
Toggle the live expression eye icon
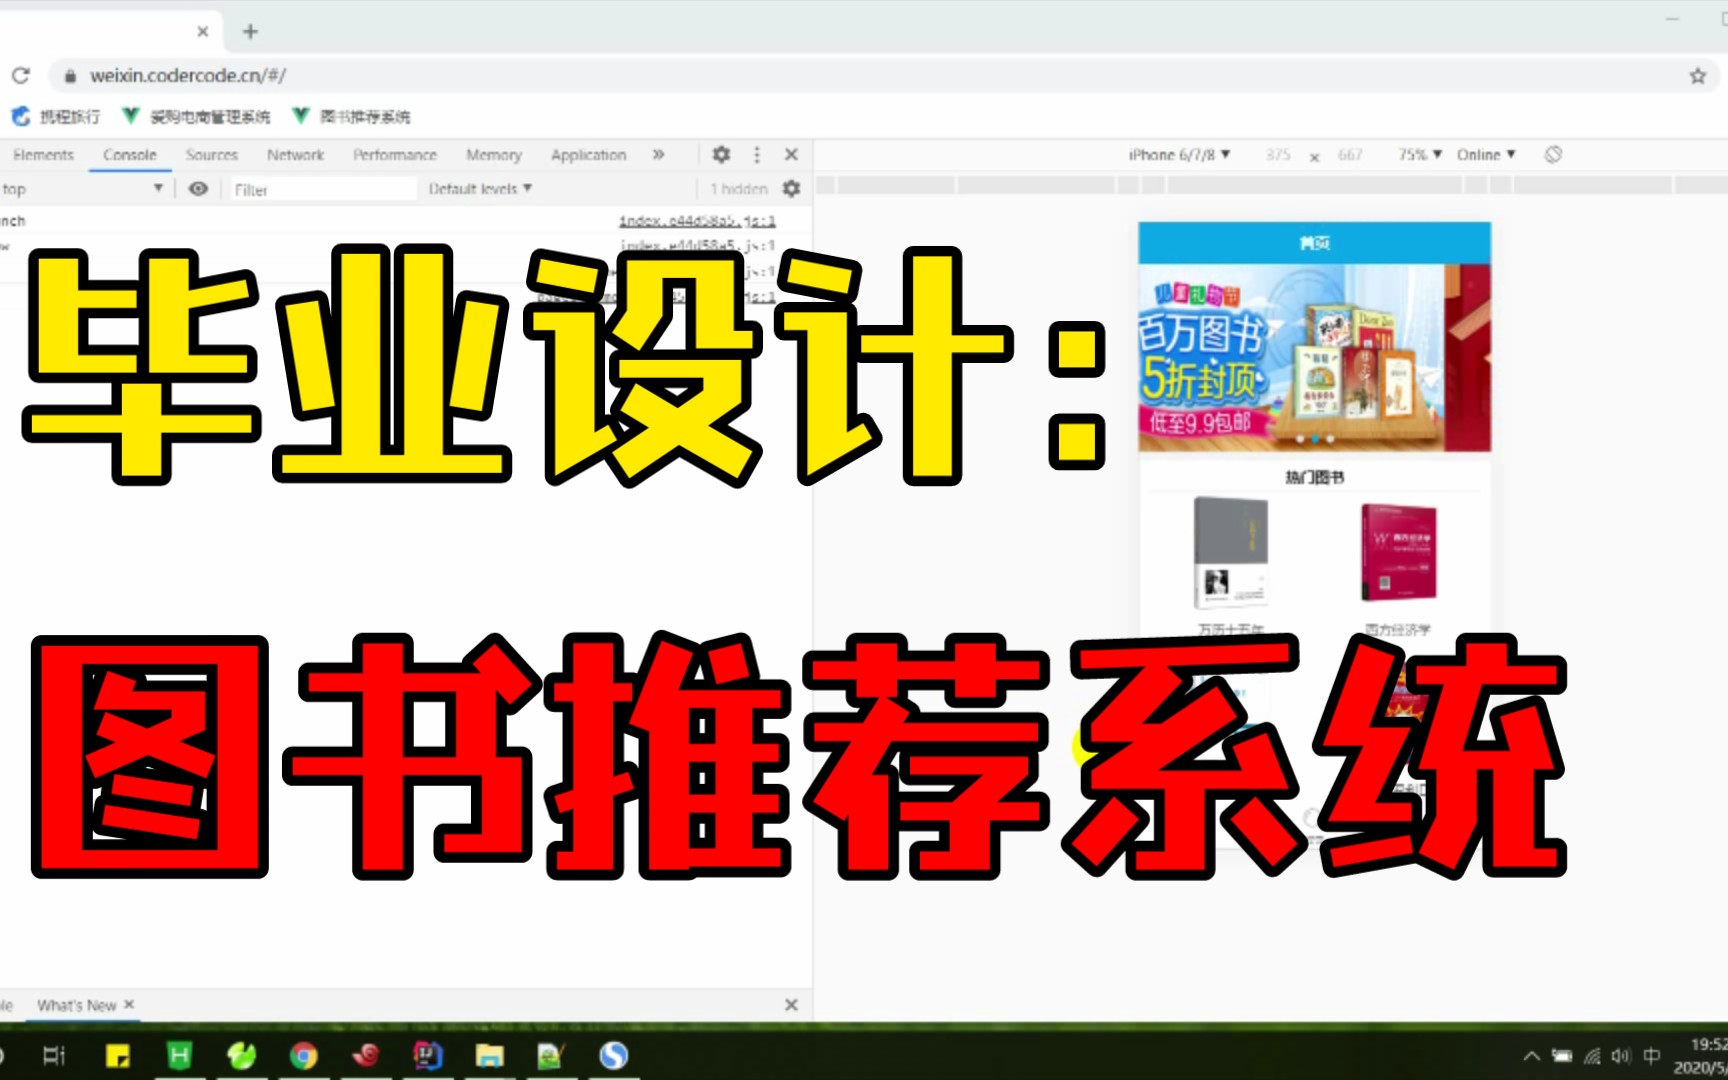(x=198, y=189)
